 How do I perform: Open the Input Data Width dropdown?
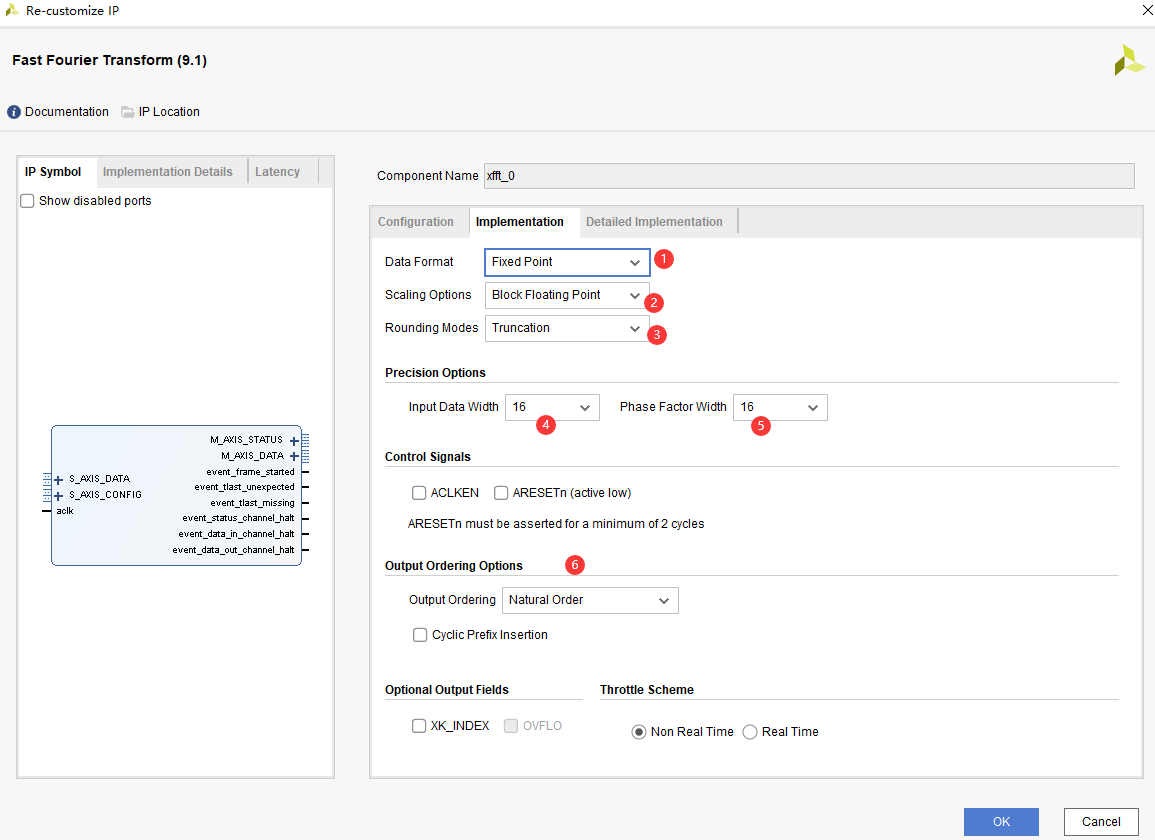(x=552, y=407)
